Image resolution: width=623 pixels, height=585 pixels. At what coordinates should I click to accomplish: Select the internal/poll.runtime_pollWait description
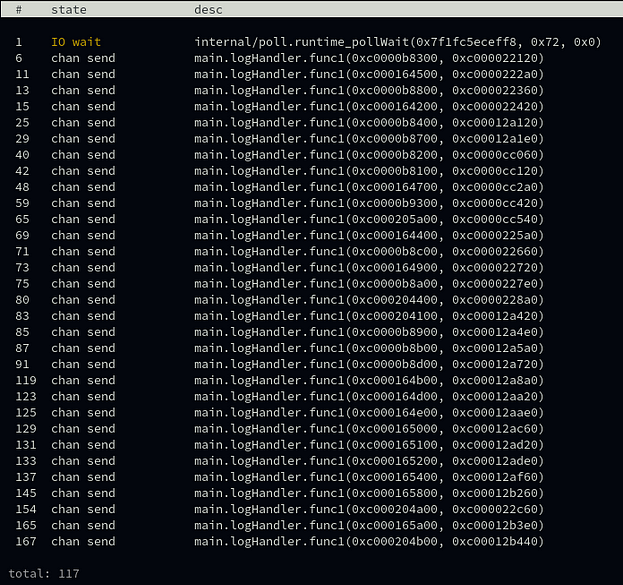coord(398,42)
